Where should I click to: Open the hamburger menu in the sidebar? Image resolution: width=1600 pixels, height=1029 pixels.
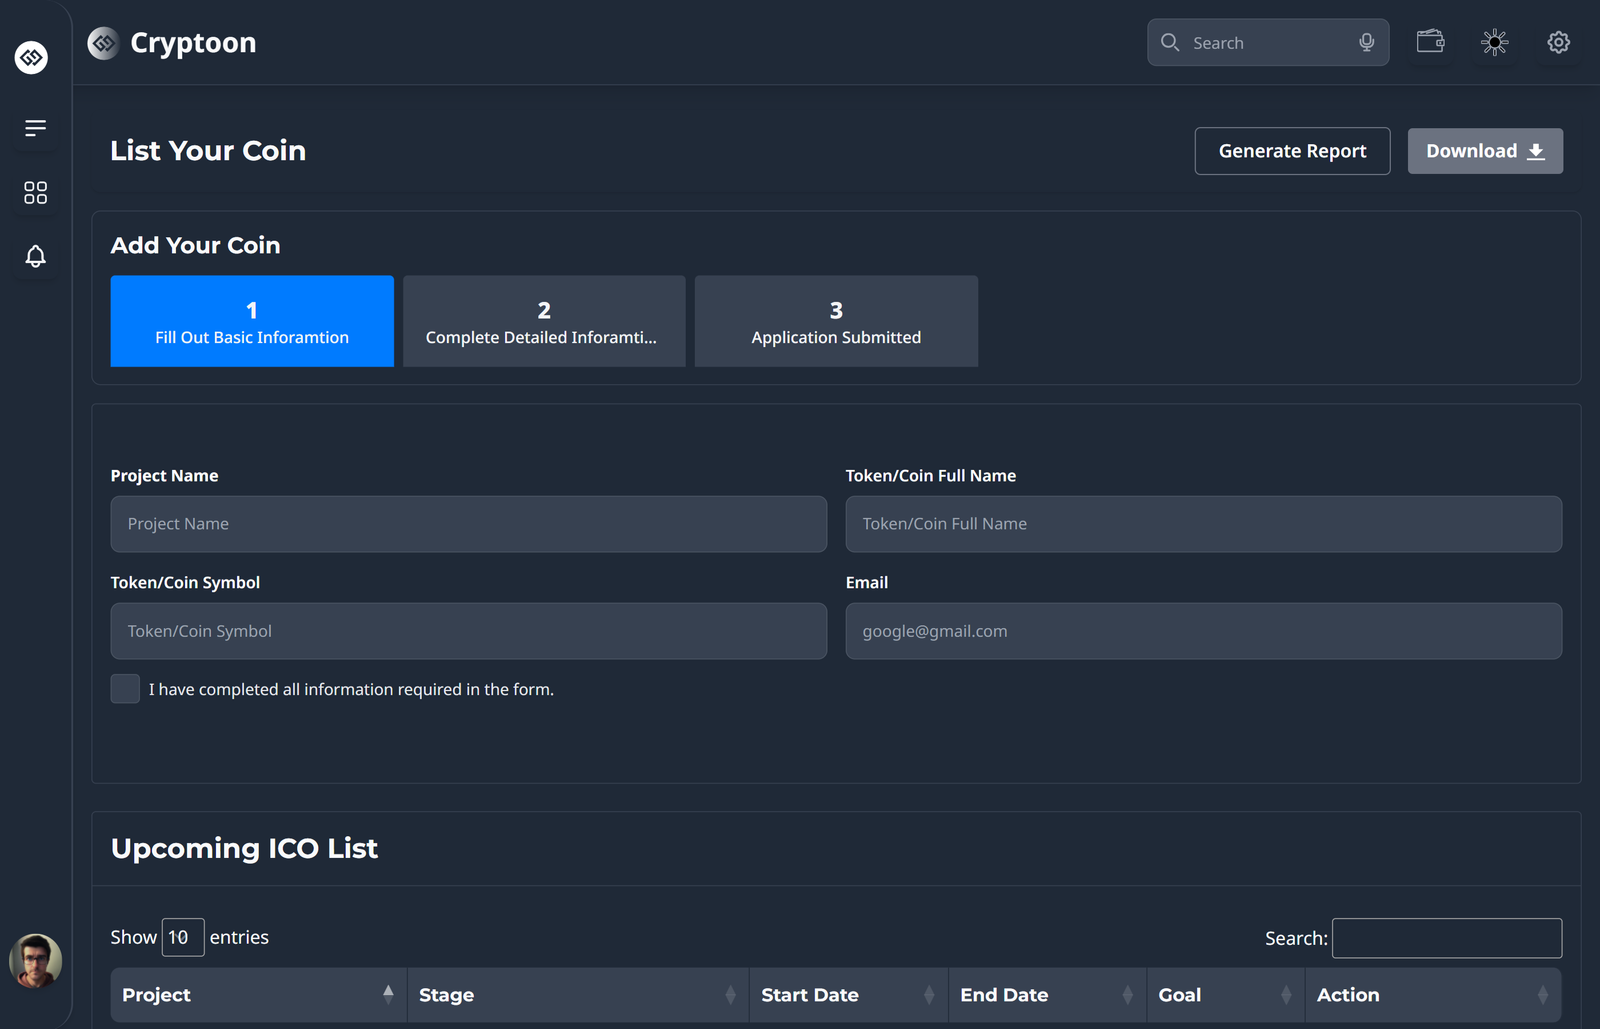point(35,128)
